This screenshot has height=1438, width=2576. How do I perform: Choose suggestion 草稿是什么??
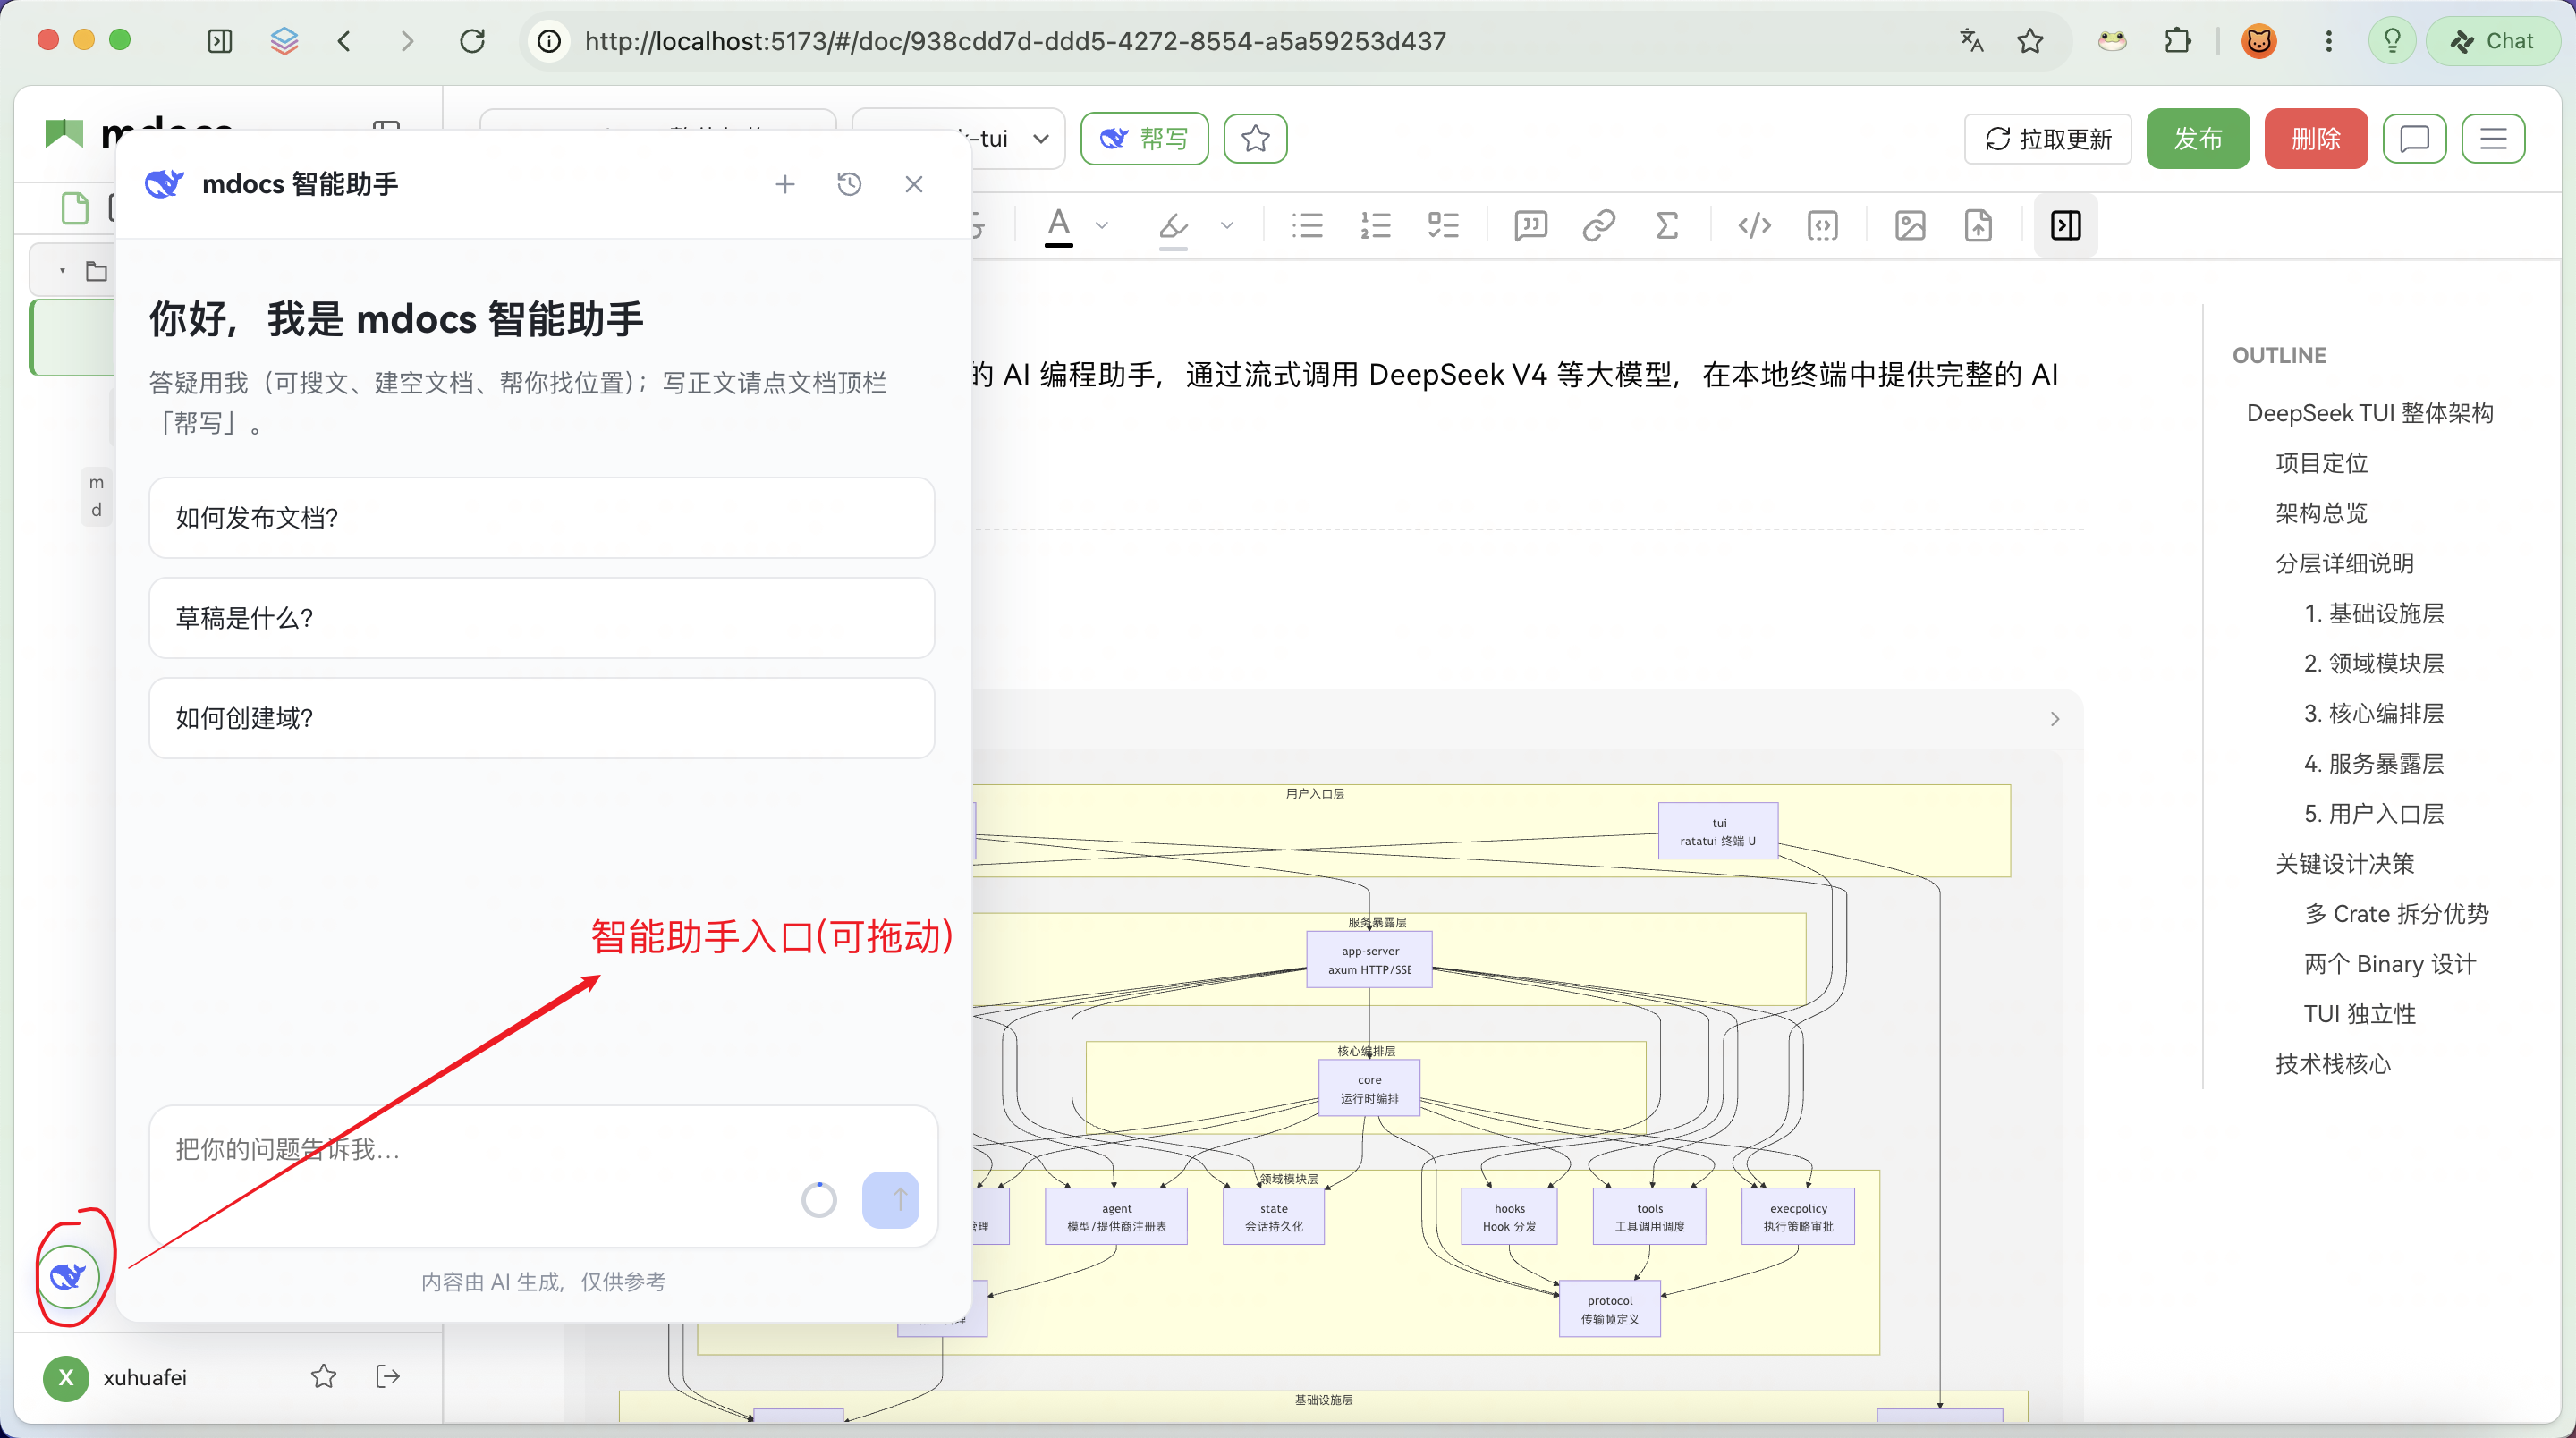541,617
